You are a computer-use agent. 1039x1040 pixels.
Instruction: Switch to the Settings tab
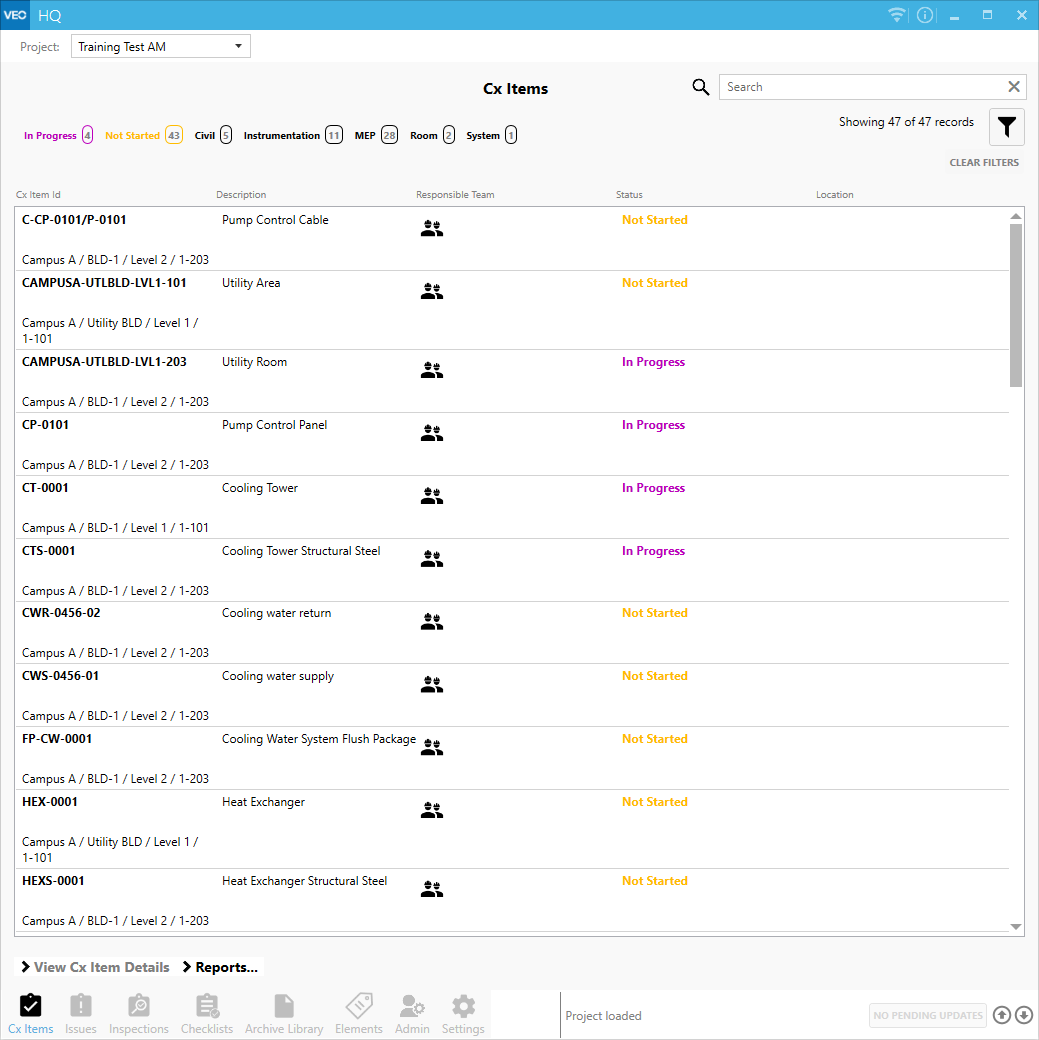pos(463,1013)
